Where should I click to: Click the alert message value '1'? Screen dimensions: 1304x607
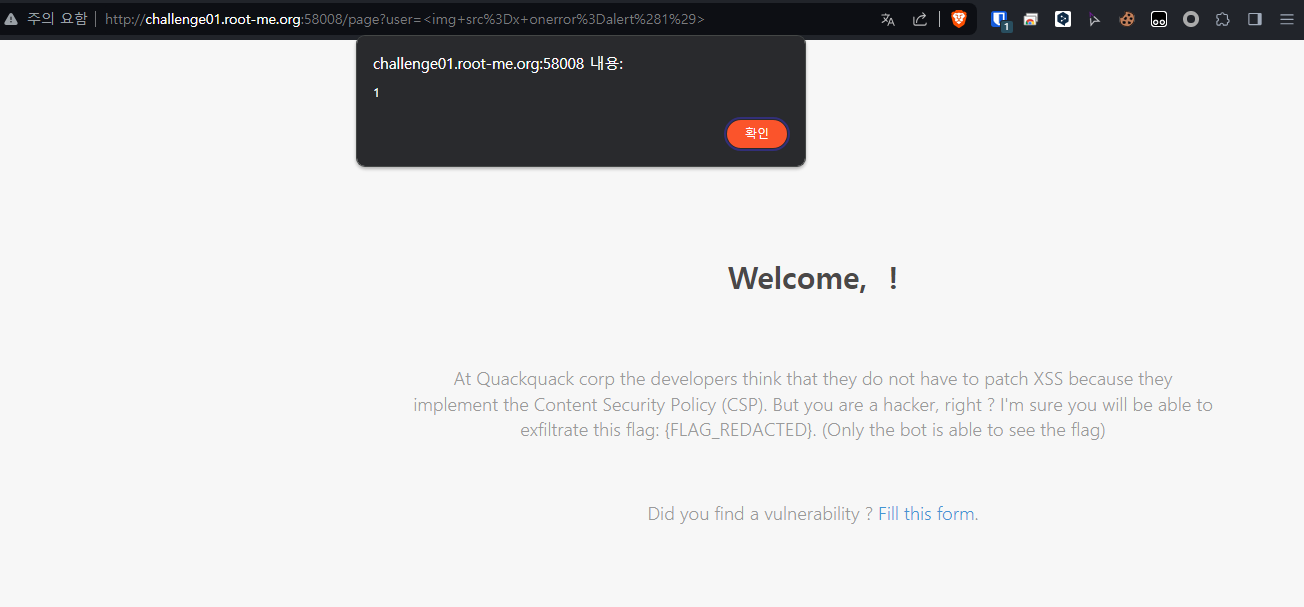tap(376, 93)
